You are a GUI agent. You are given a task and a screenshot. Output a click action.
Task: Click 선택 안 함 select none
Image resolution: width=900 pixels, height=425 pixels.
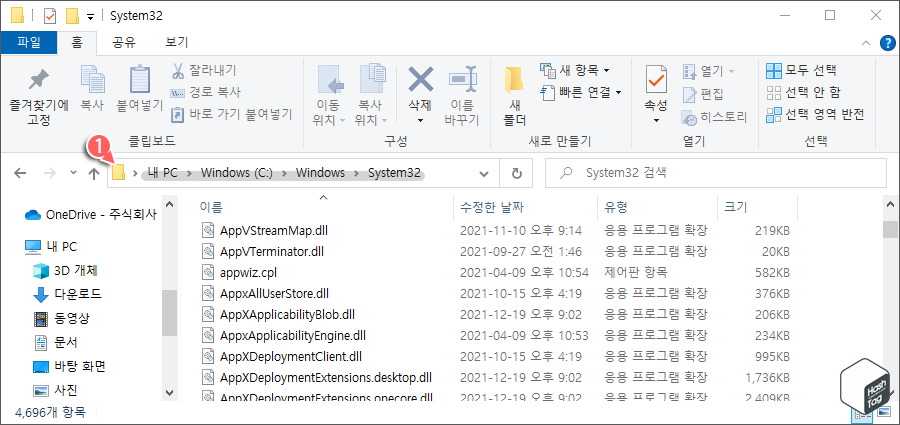pyautogui.click(x=804, y=92)
